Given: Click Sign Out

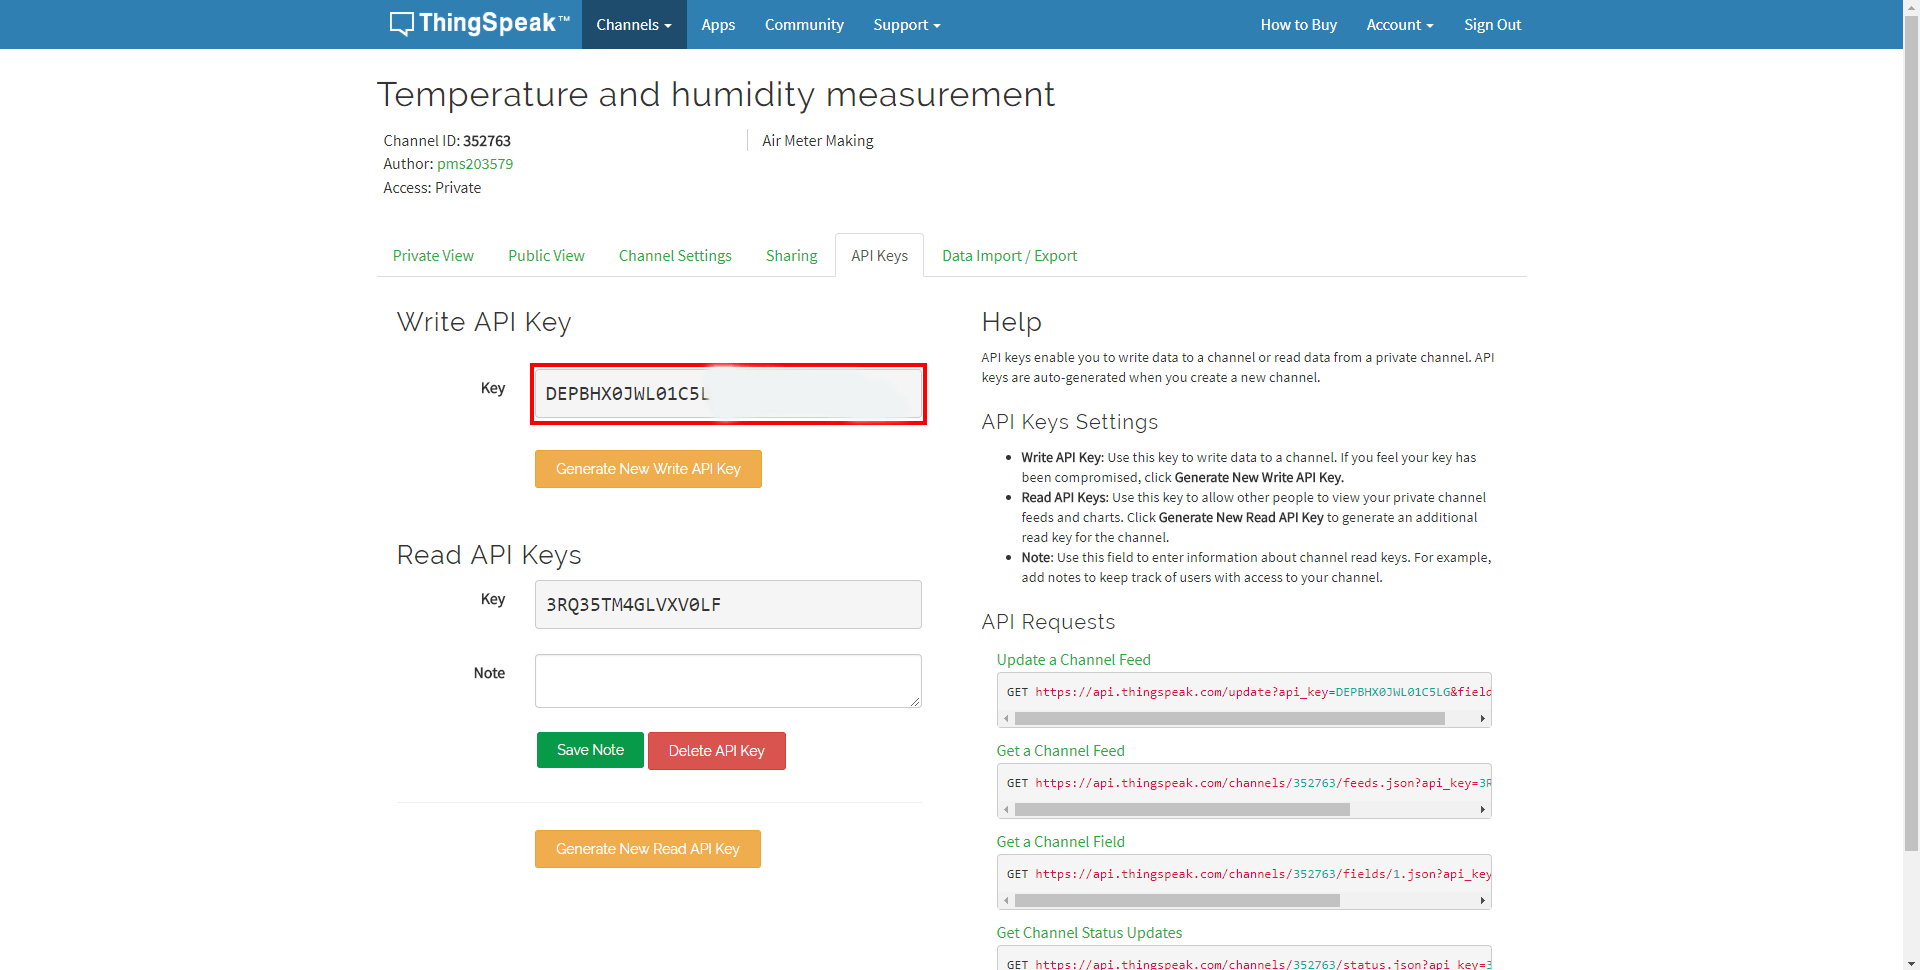Looking at the screenshot, I should click(1492, 24).
